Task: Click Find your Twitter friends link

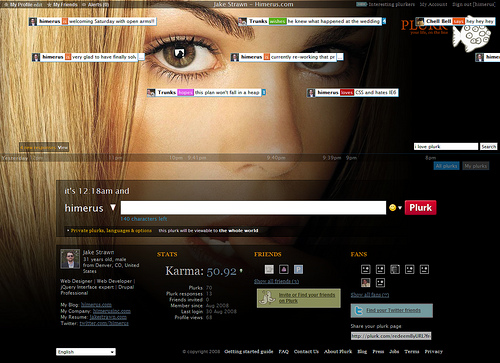Action: [393, 310]
